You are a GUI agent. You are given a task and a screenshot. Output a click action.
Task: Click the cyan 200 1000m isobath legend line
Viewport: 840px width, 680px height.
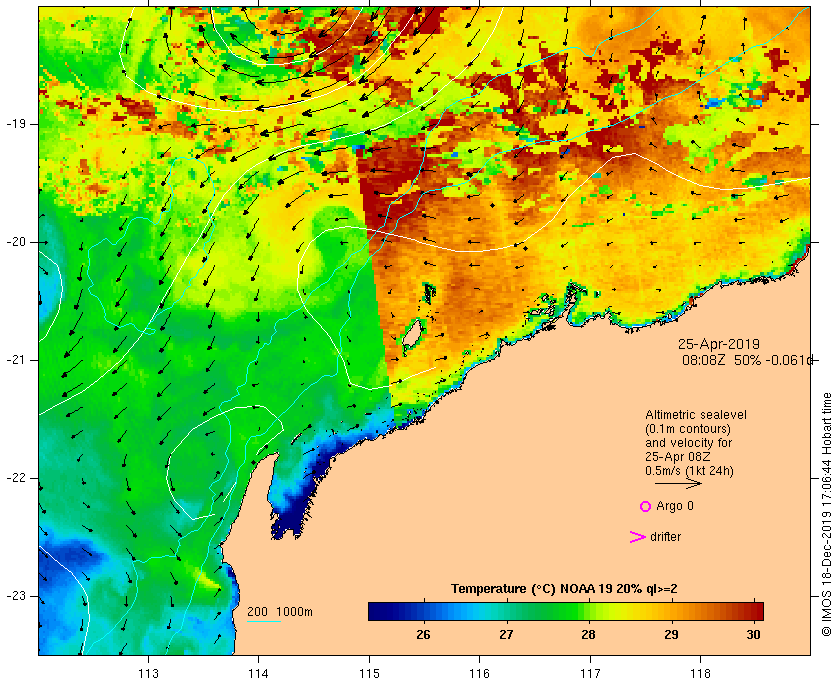(264, 622)
